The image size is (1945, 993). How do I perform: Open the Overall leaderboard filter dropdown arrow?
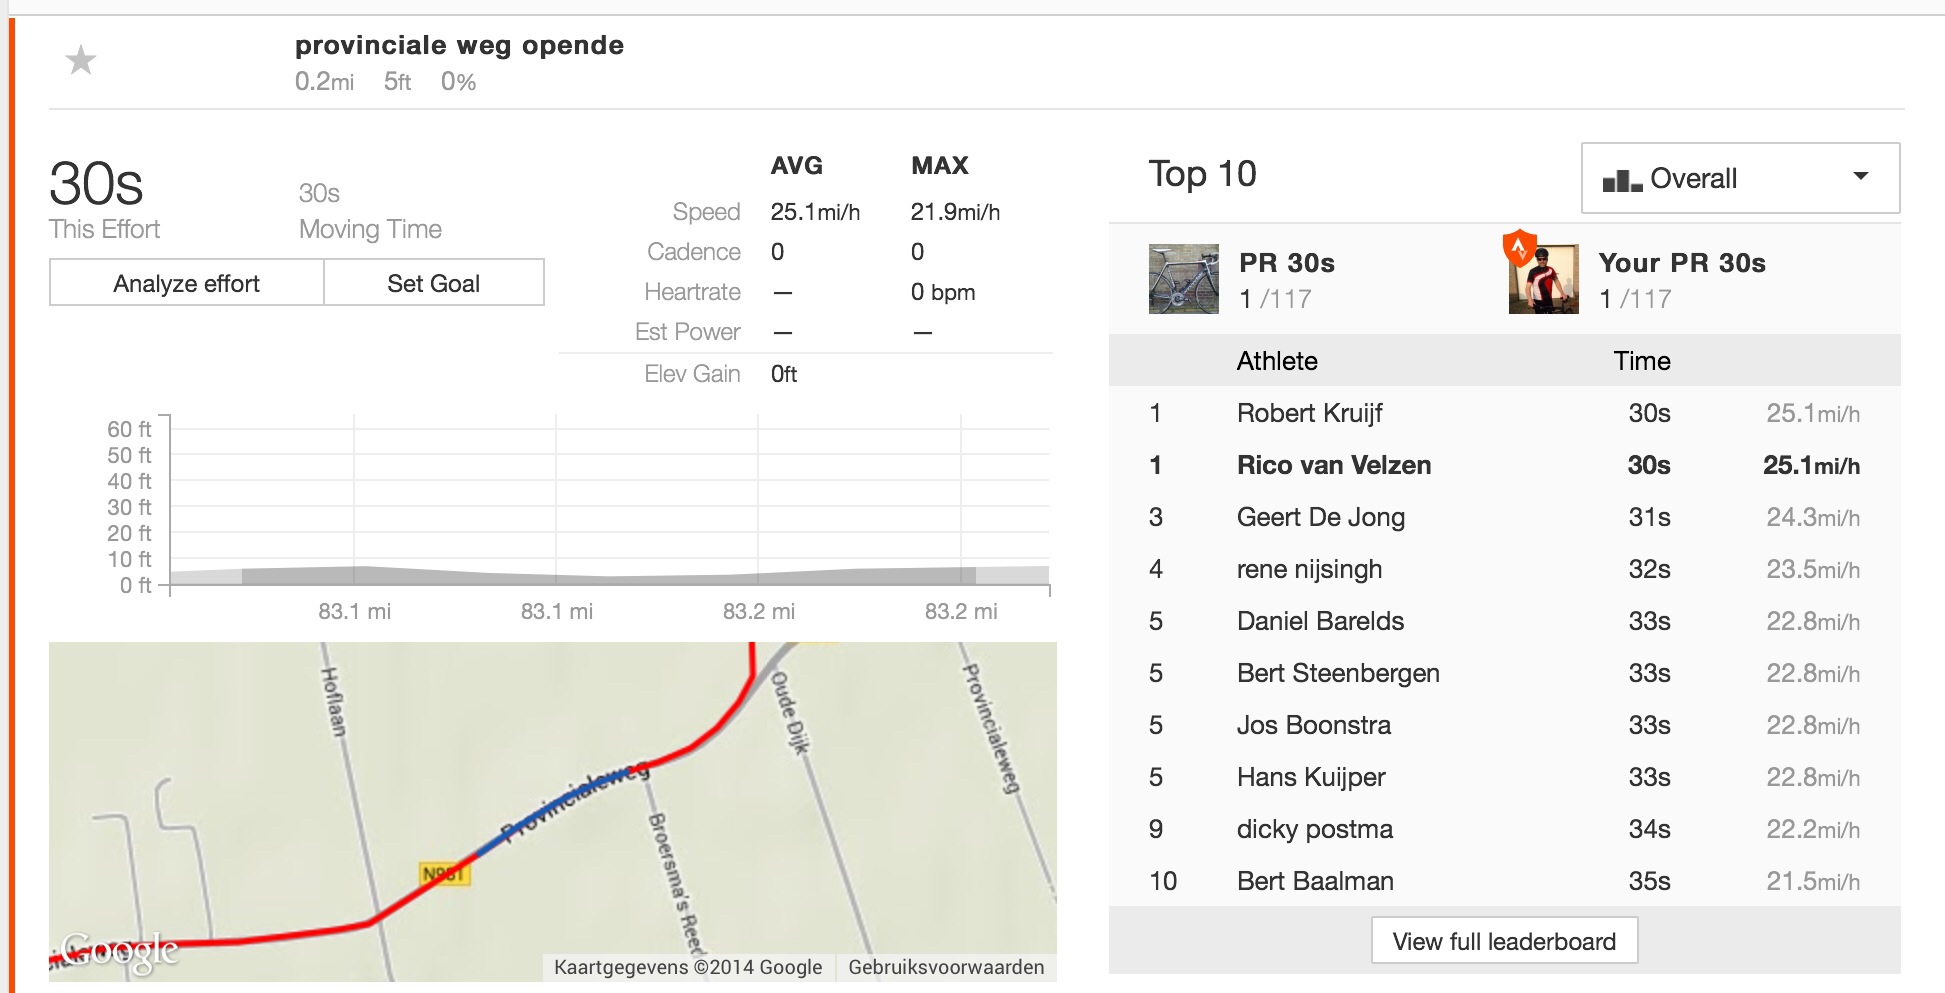pos(1860,176)
